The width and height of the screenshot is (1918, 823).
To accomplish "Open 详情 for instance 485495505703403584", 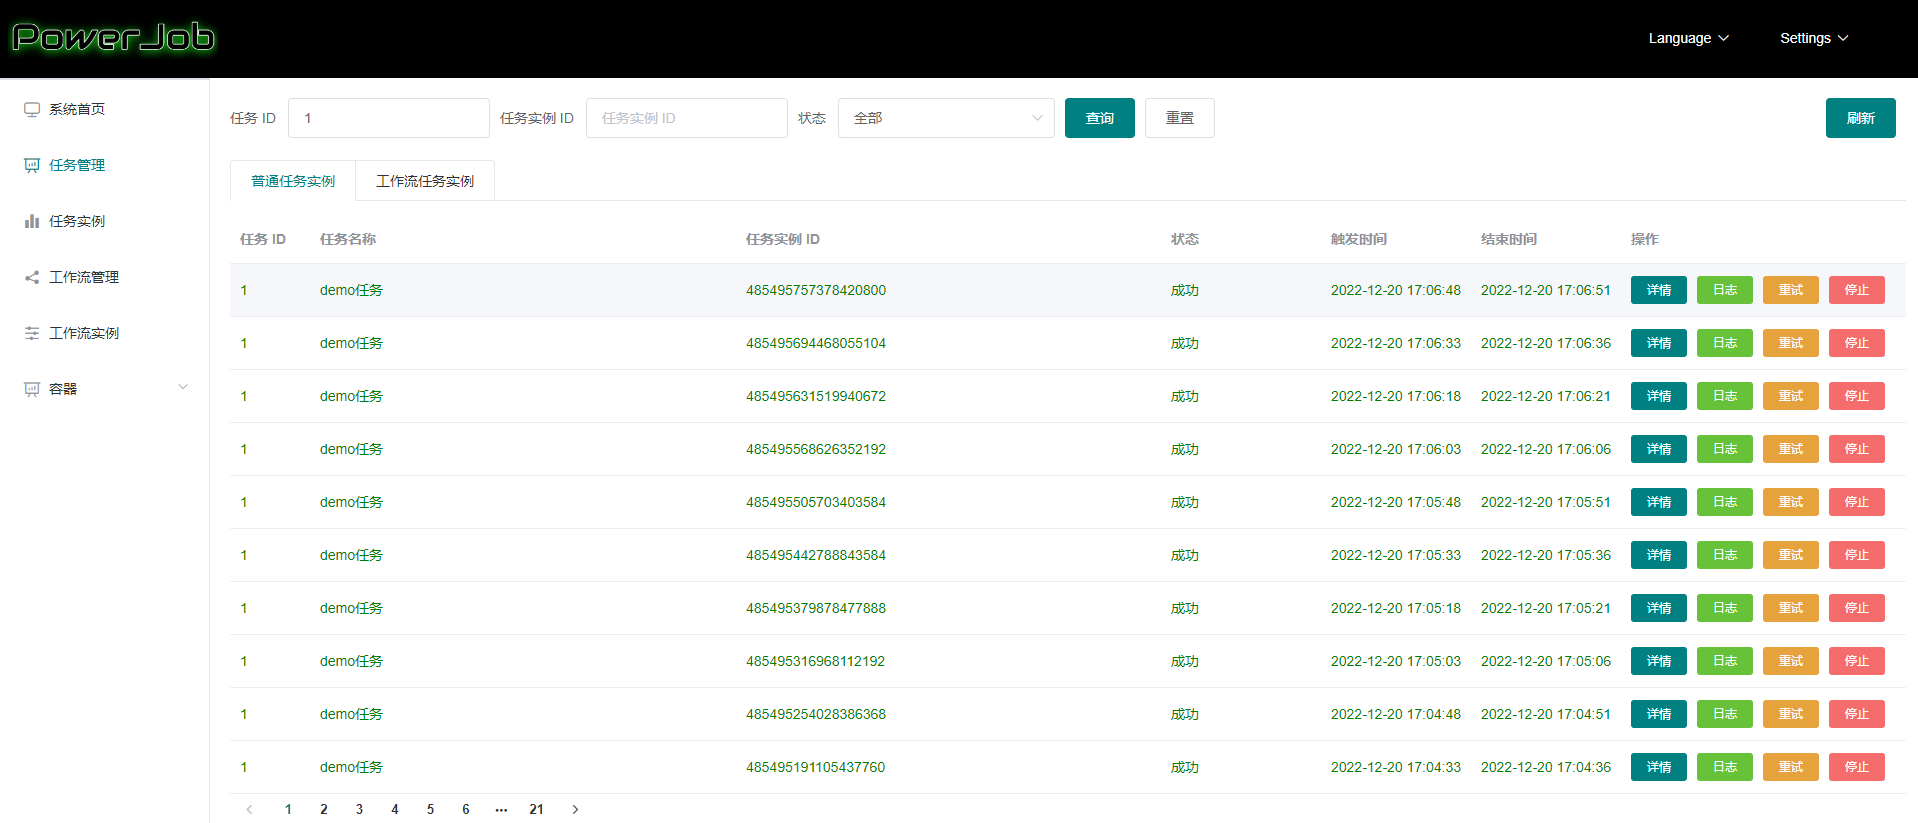I will [1659, 502].
